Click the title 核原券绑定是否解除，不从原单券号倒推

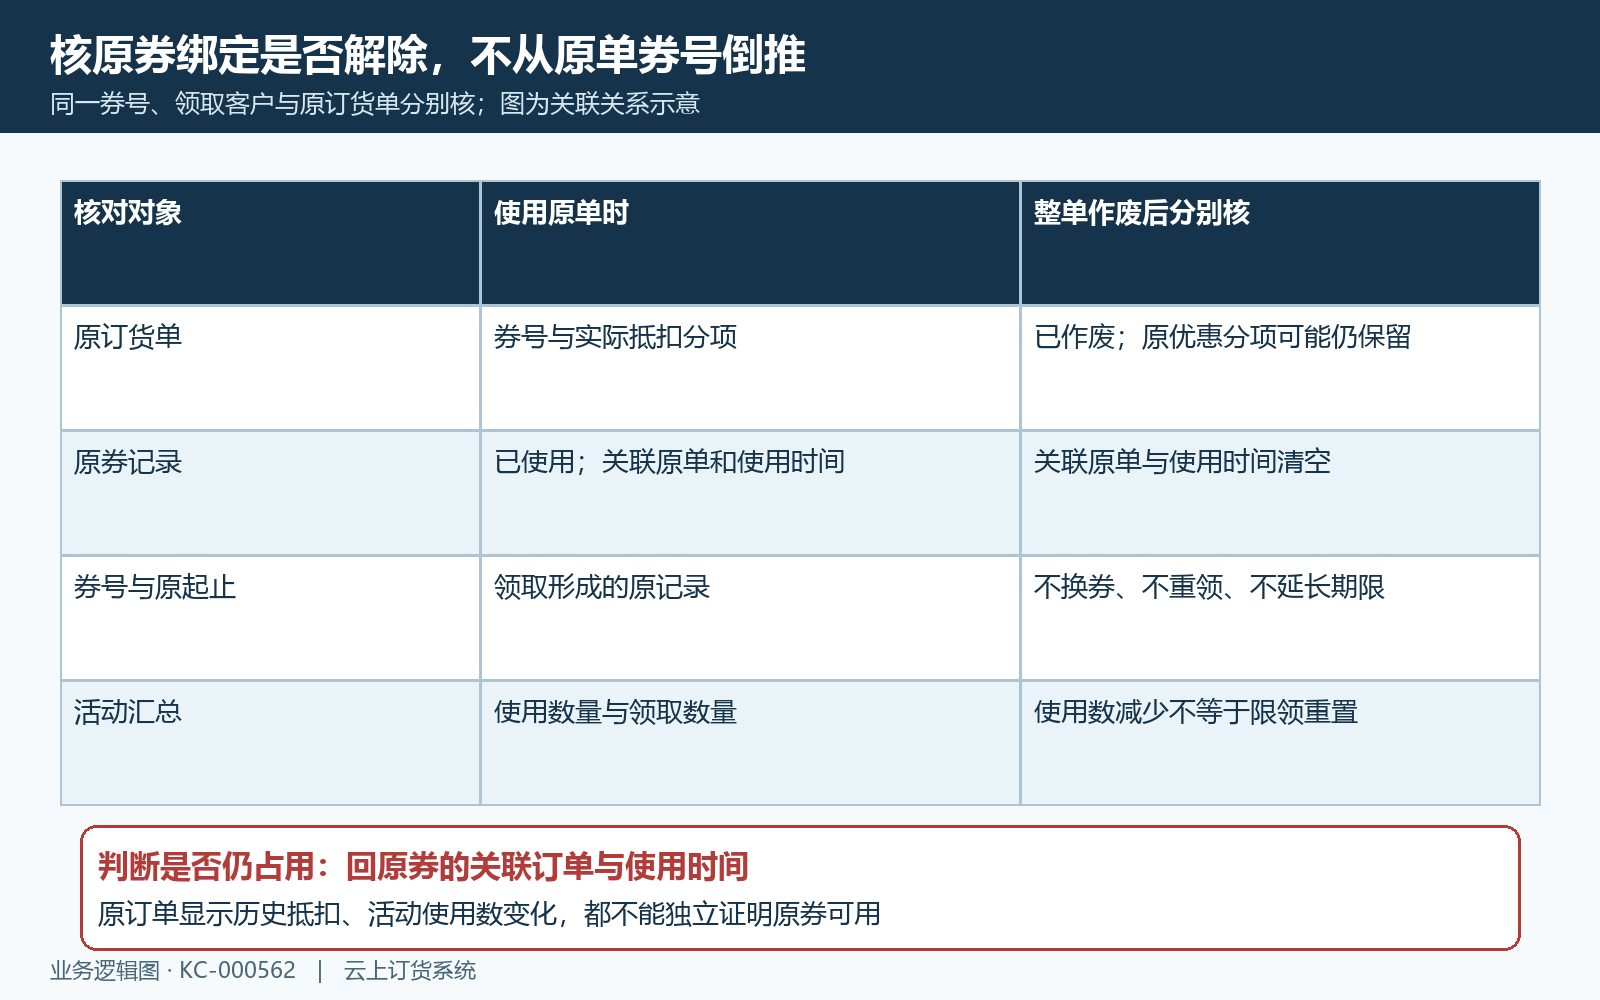coord(427,55)
